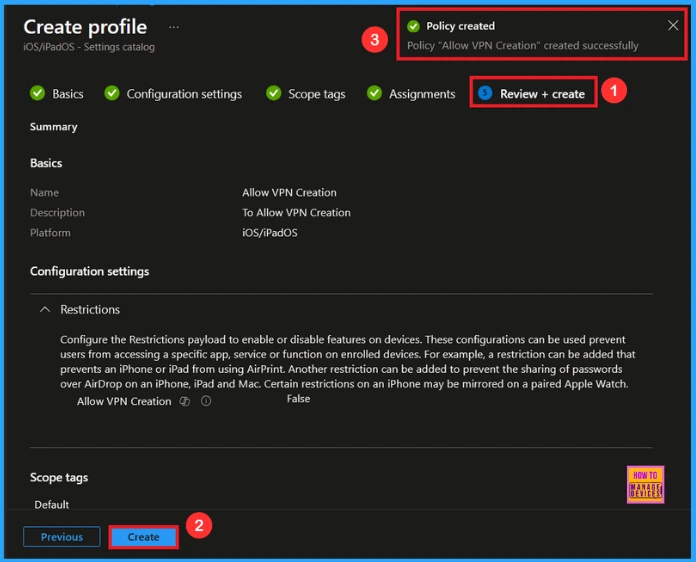This screenshot has width=696, height=562.
Task: Click the blue step icon before Review + create
Action: pos(485,93)
